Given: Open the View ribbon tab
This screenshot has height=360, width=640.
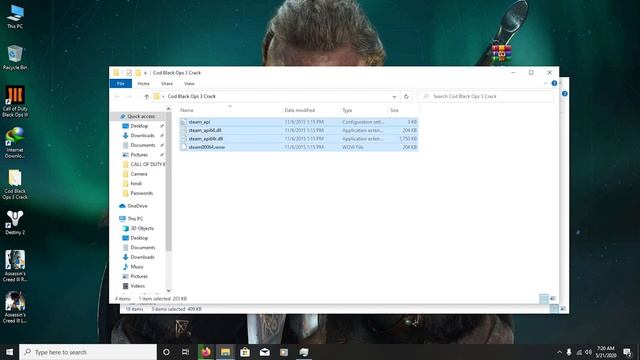Looking at the screenshot, I should [189, 83].
